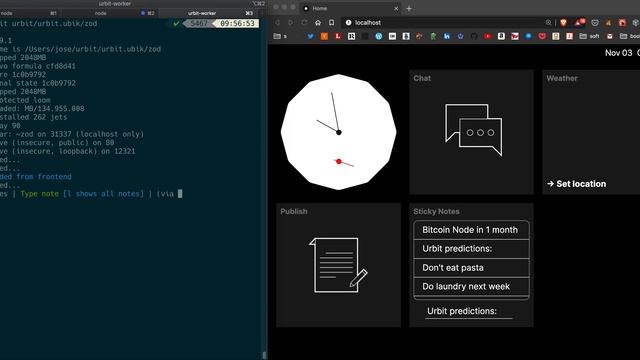
Task: Close the Home browser tab
Action: (x=396, y=8)
